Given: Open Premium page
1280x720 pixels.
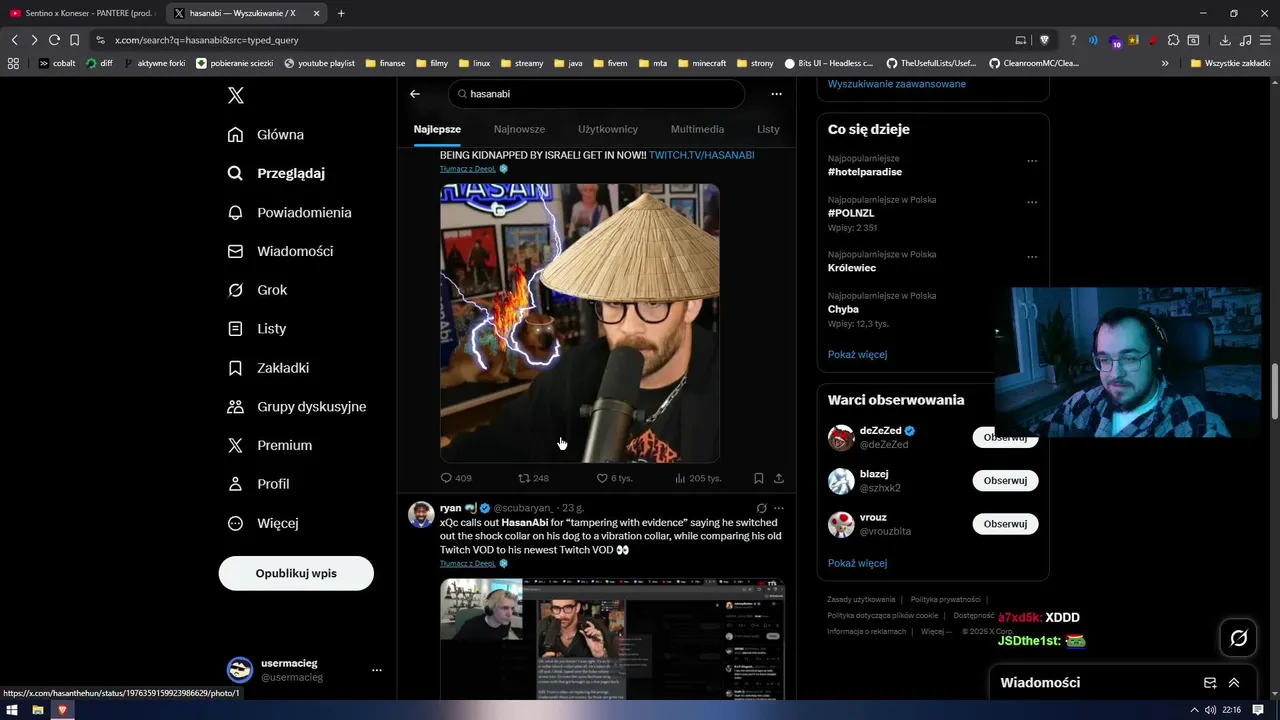Looking at the screenshot, I should 269,445.
